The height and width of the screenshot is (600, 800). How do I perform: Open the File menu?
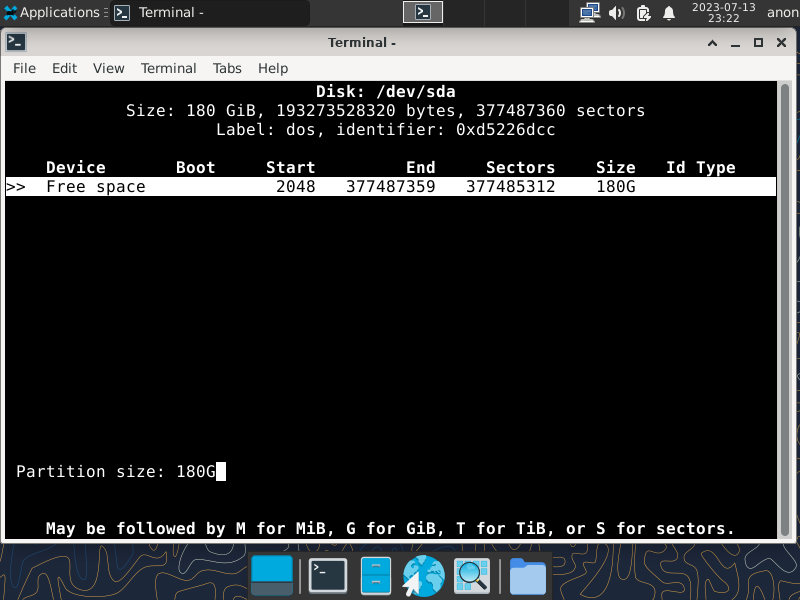(x=24, y=68)
